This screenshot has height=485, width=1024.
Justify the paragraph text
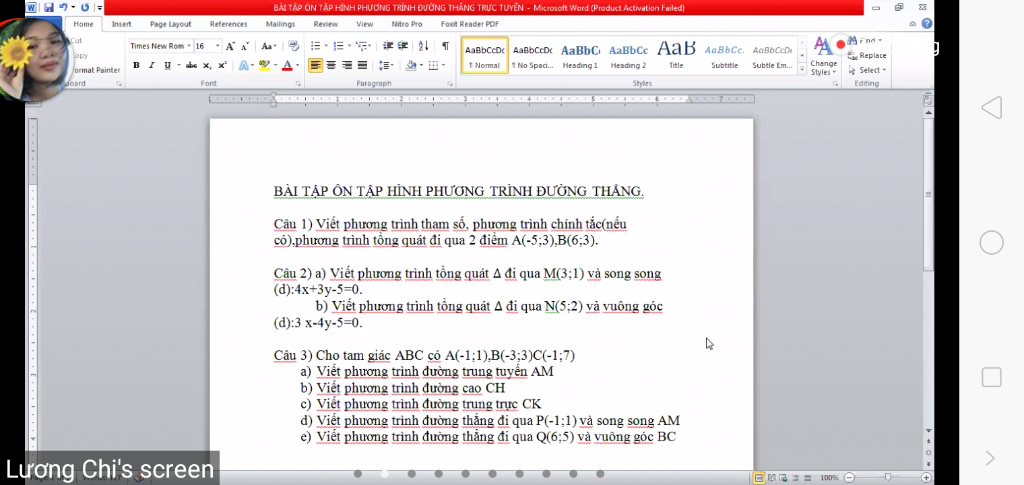(362, 65)
